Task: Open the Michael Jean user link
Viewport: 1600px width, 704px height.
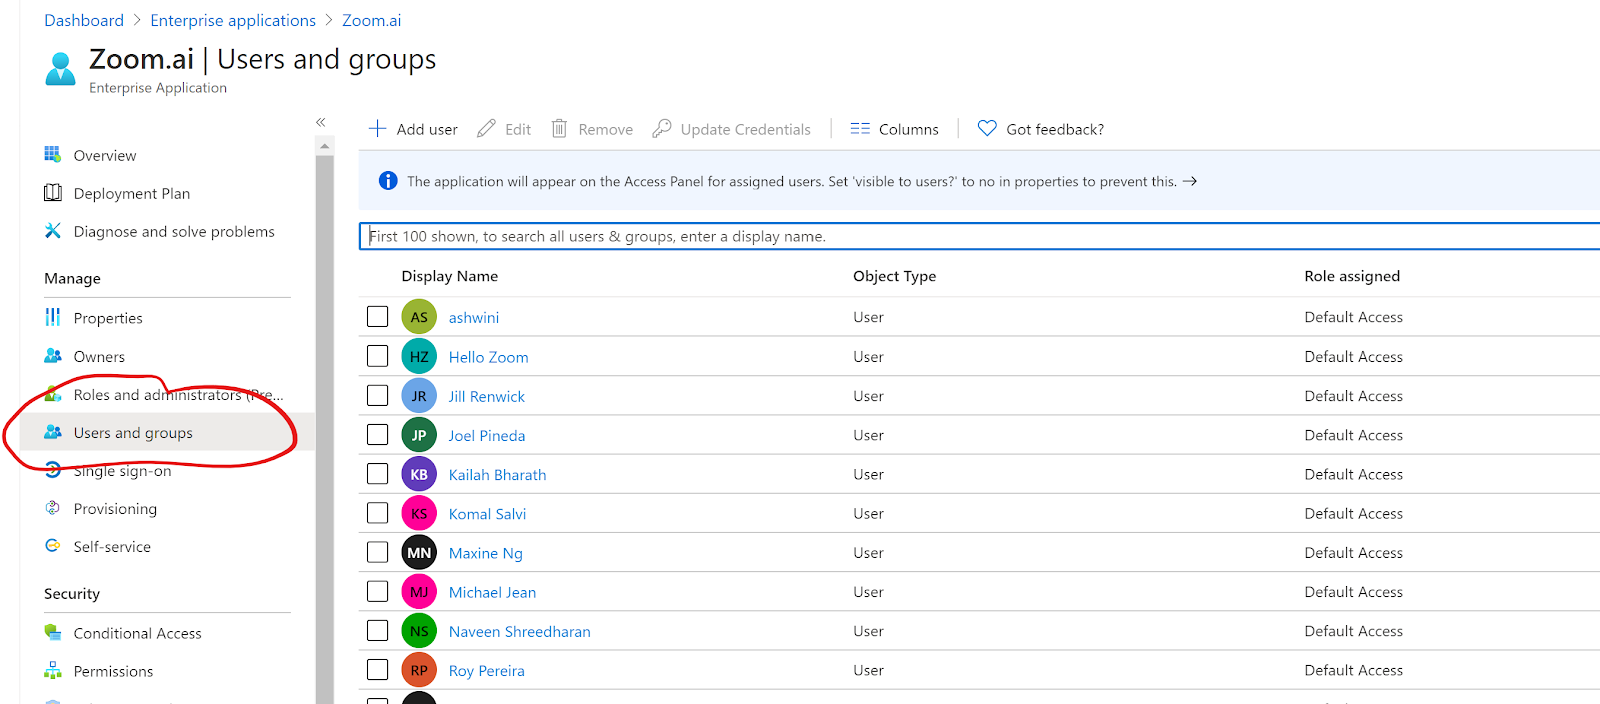Action: (x=492, y=592)
